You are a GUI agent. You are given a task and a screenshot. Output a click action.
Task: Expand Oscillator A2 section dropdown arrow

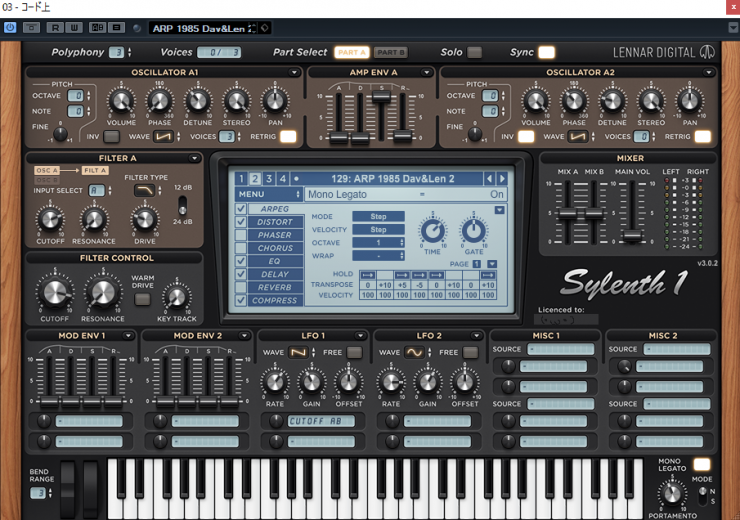(x=708, y=72)
